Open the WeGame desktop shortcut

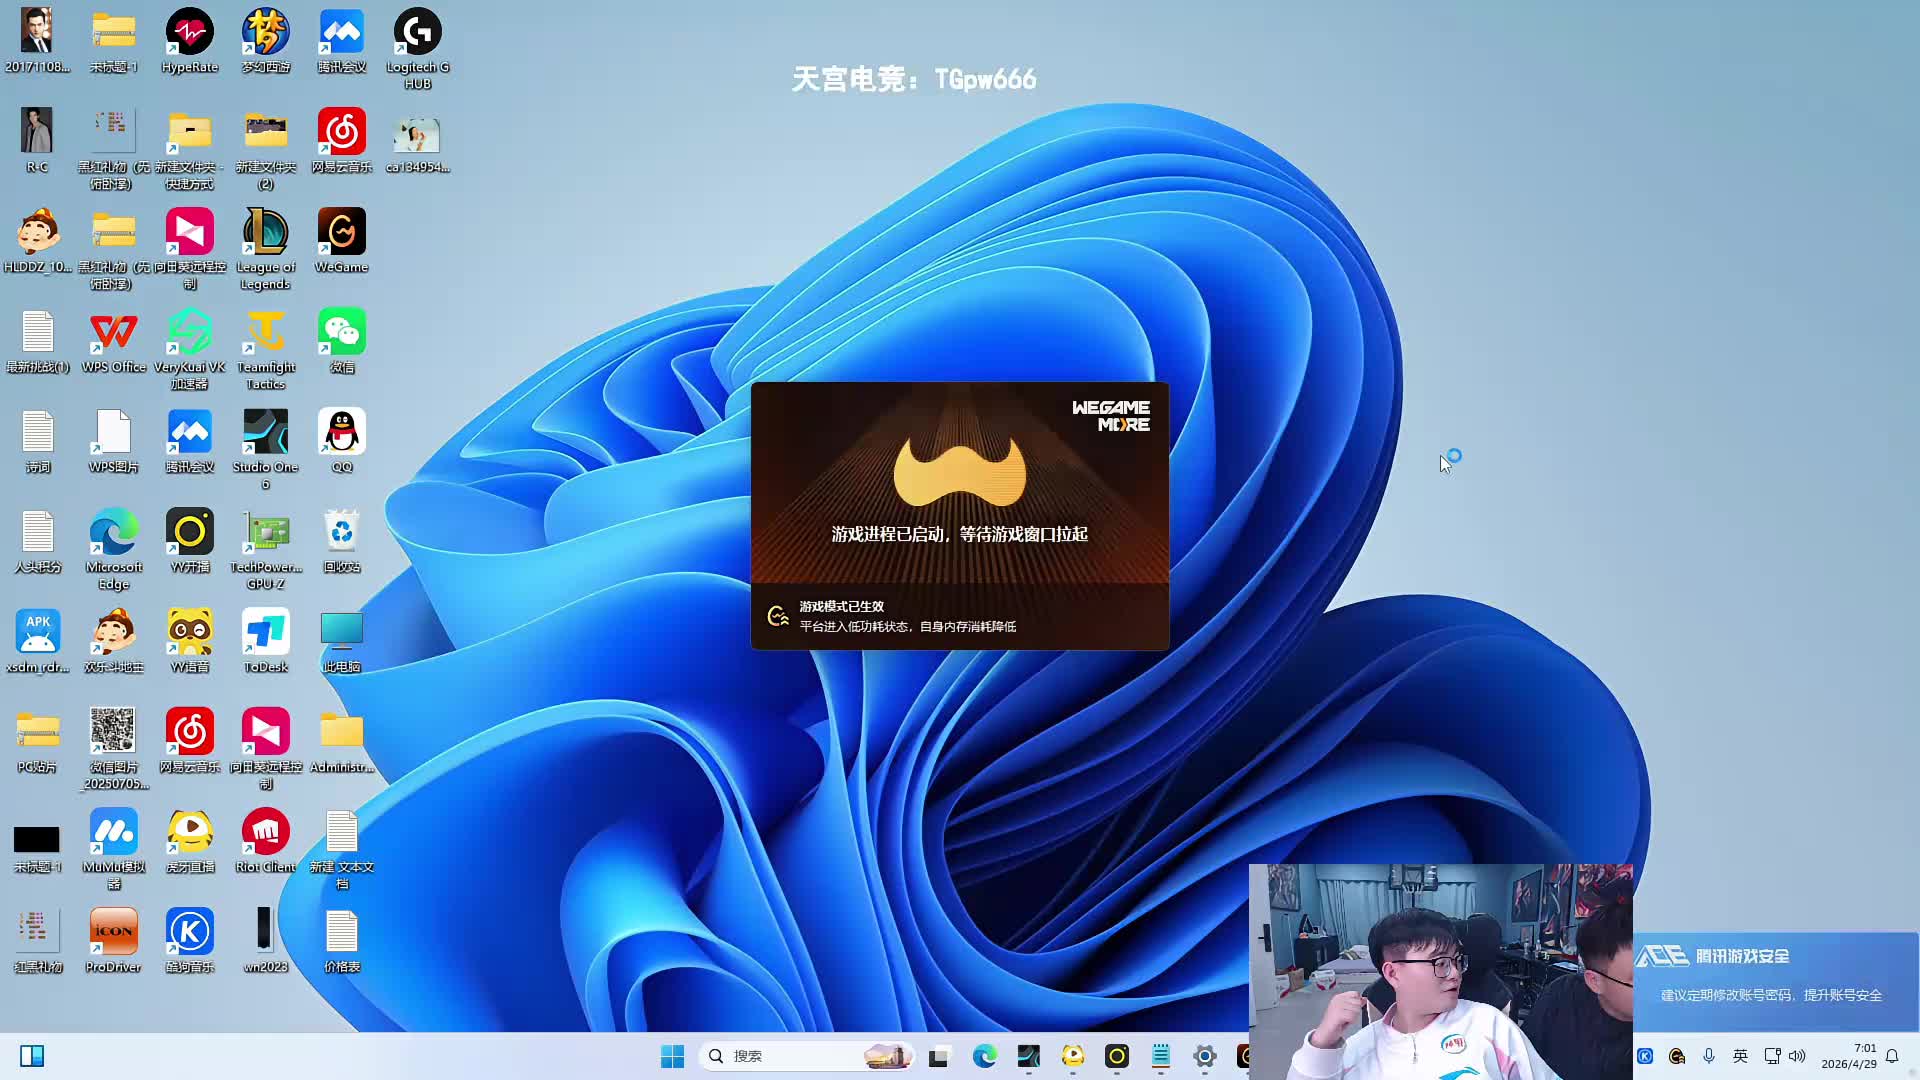coord(341,233)
